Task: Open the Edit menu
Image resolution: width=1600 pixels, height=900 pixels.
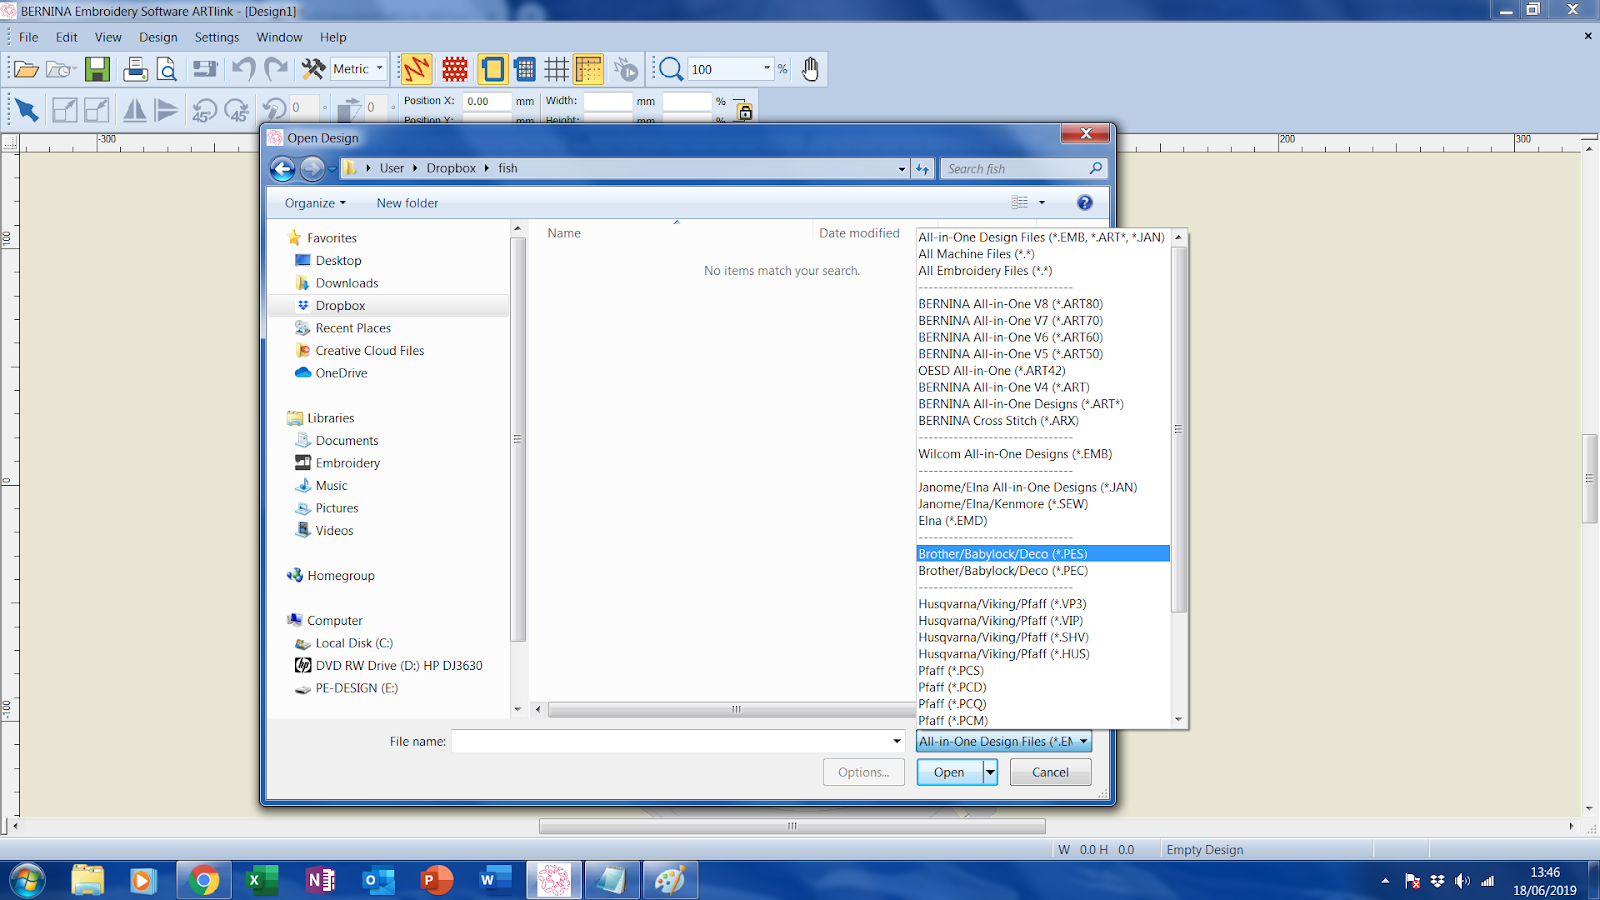Action: pyautogui.click(x=67, y=37)
